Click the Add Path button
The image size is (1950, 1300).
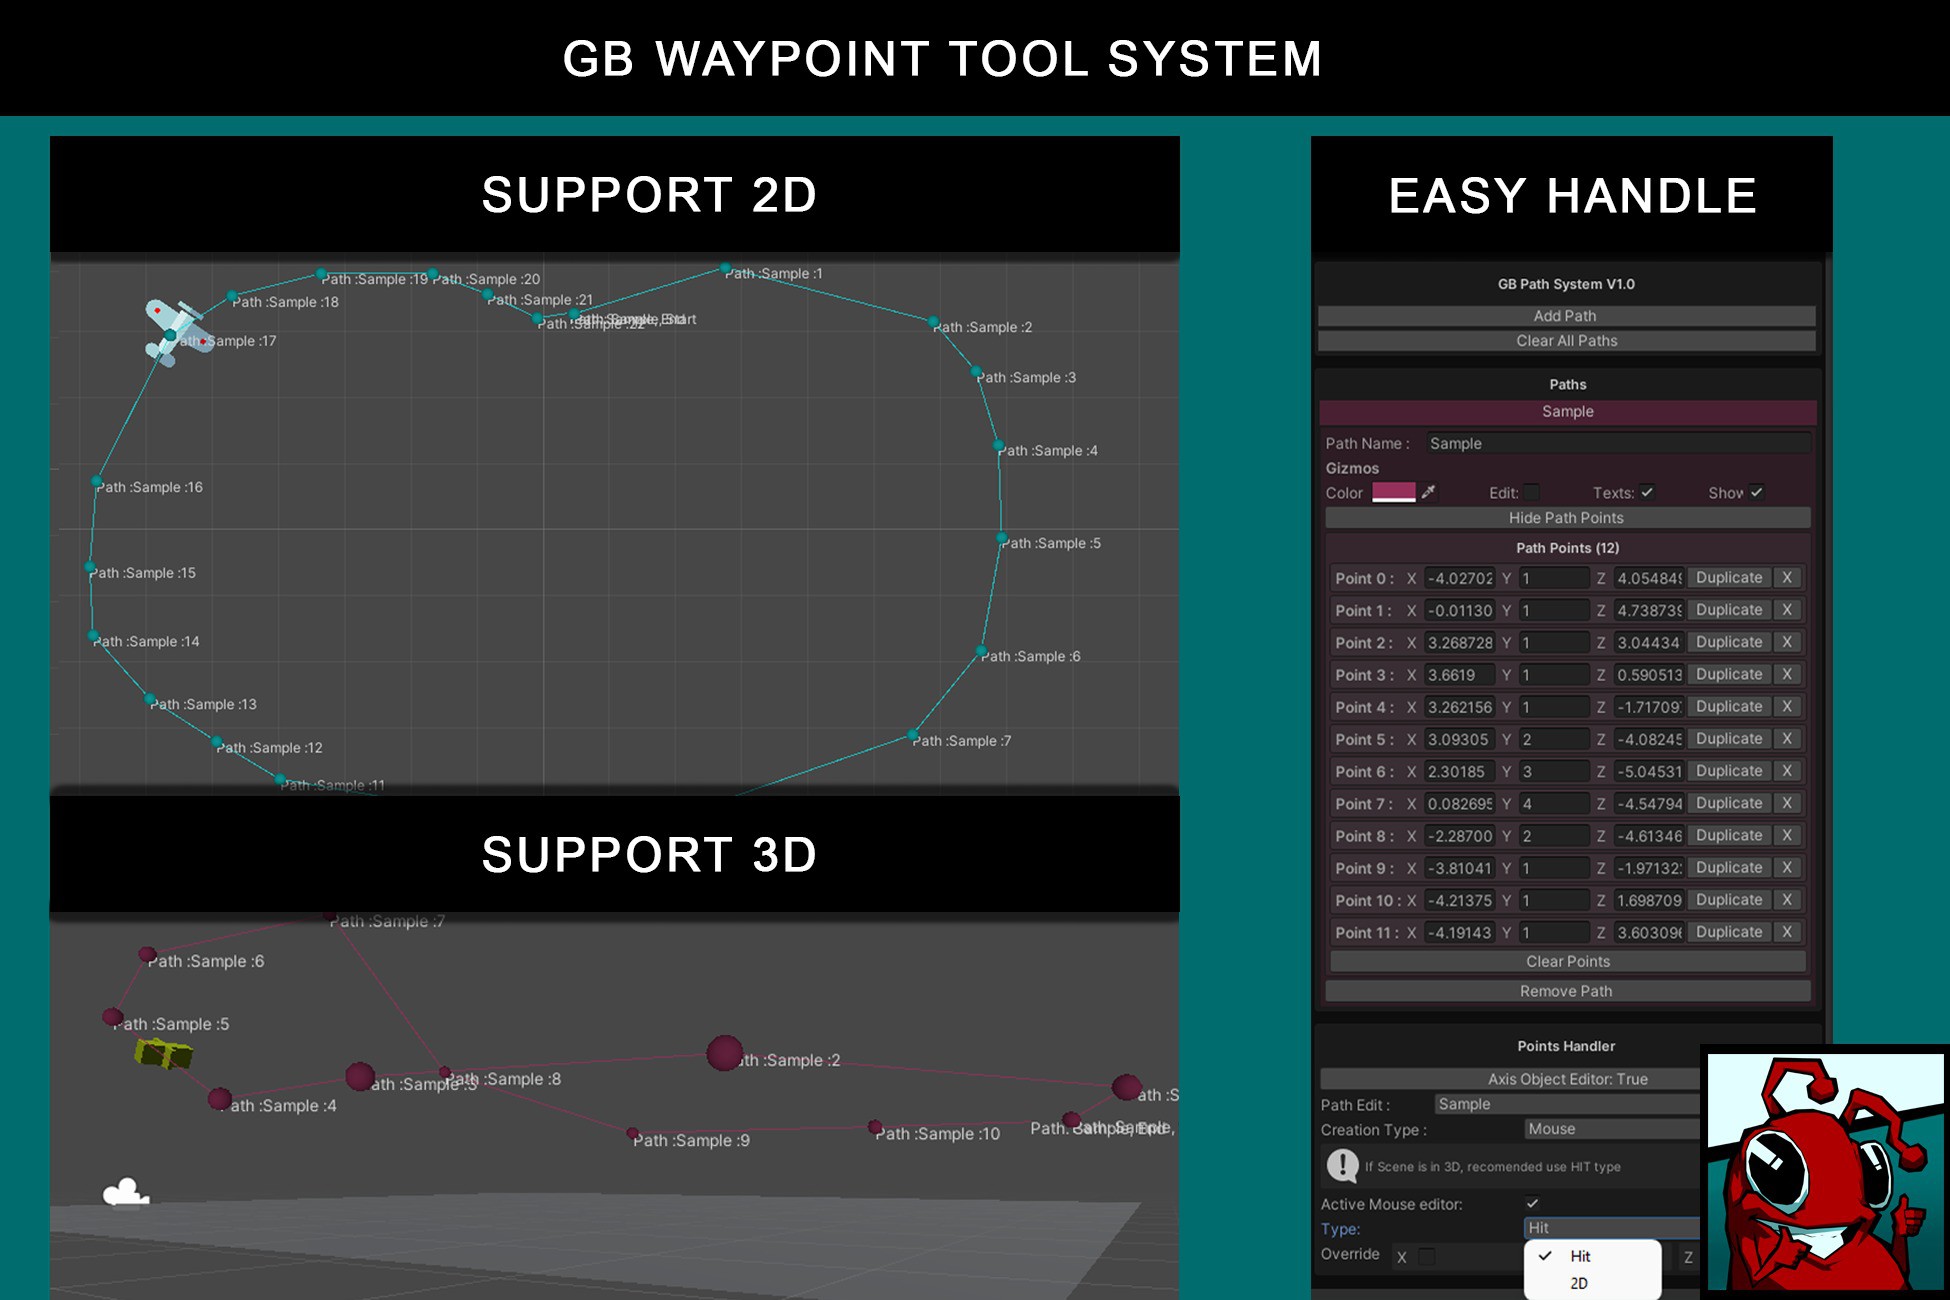[1566, 315]
